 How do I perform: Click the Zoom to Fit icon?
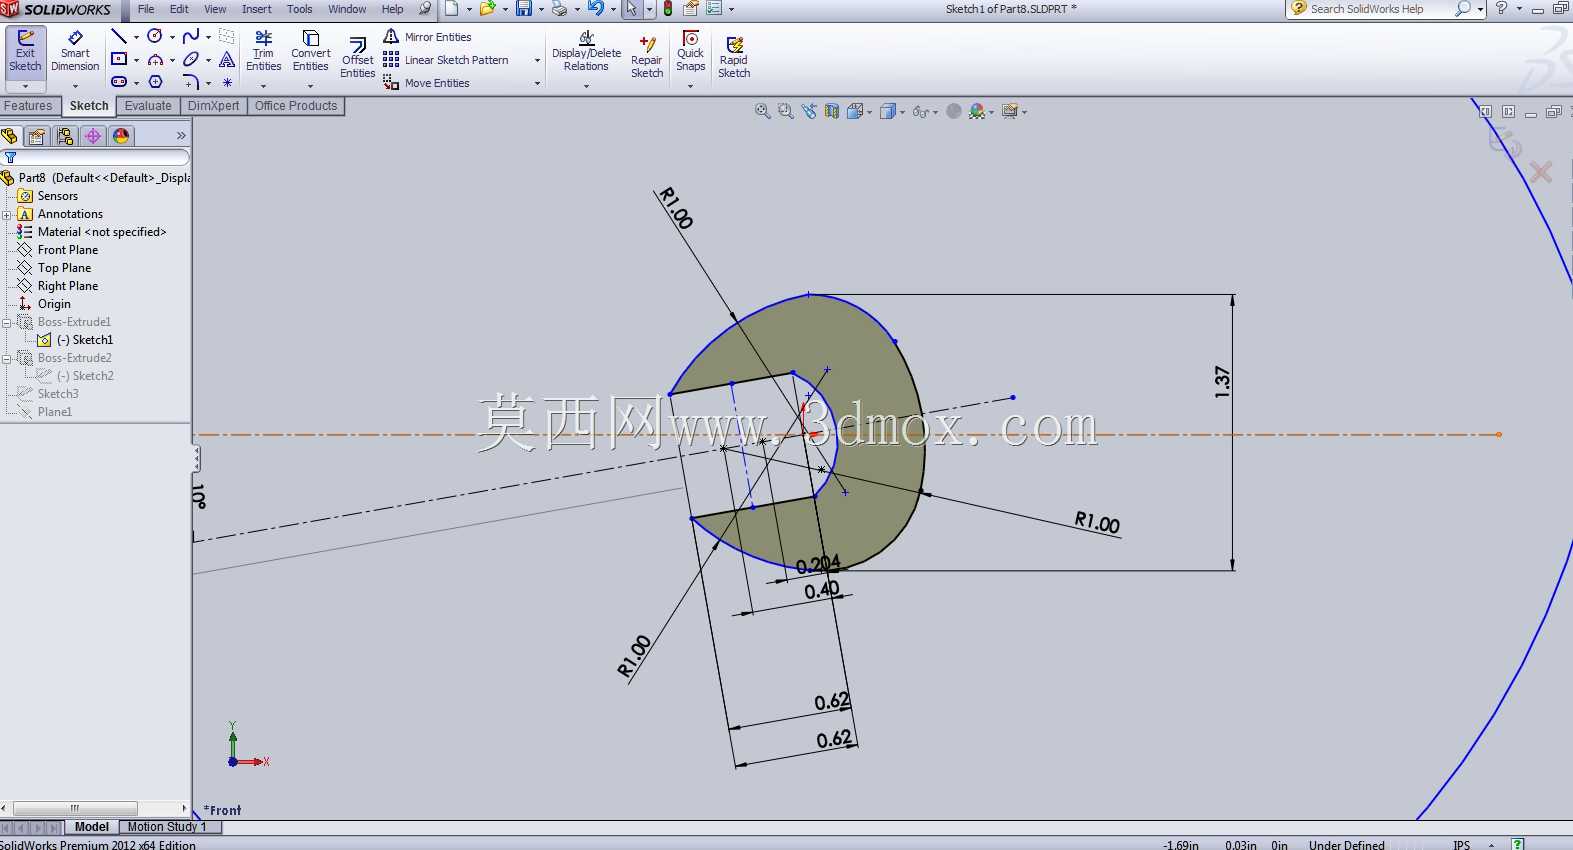coord(763,112)
